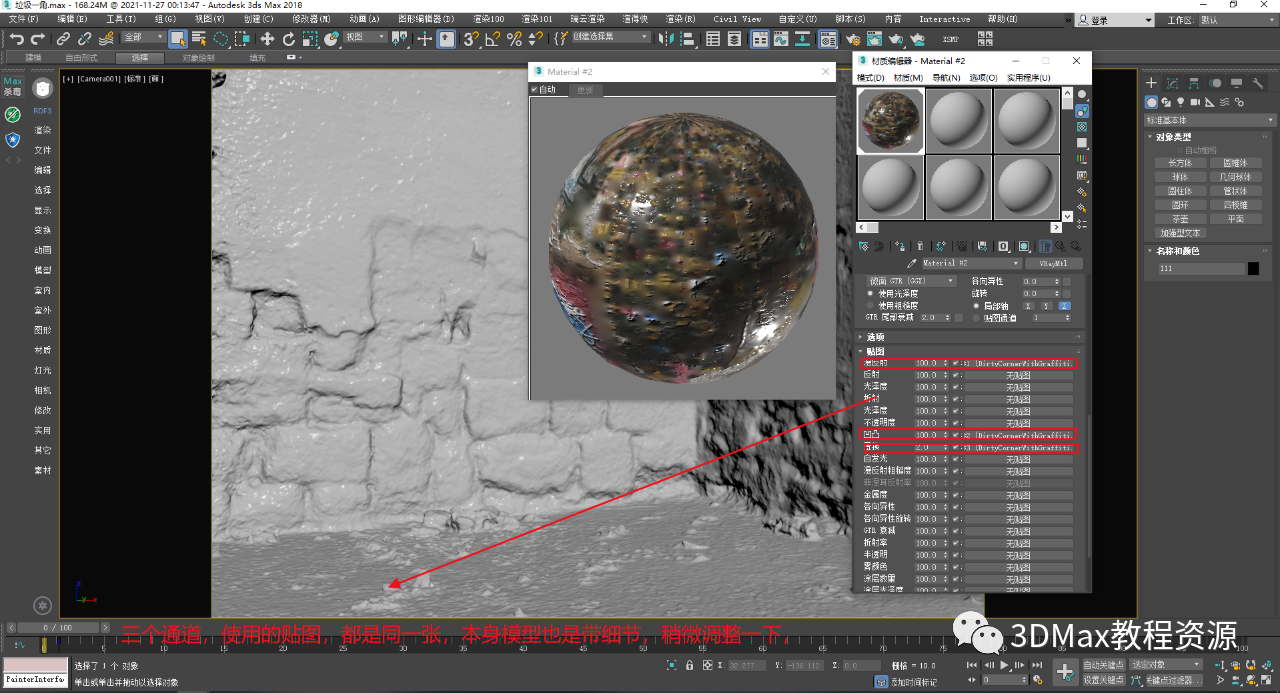This screenshot has height=693, width=1280.
Task: Open the 材质(M) menu in the material editor
Action: coord(908,77)
